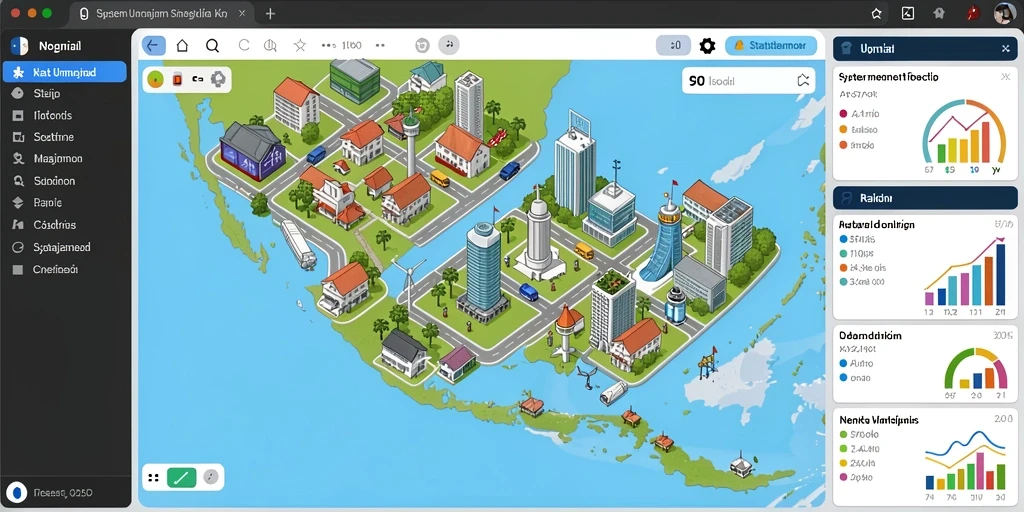Close the Syster meonett card

click(x=1004, y=77)
